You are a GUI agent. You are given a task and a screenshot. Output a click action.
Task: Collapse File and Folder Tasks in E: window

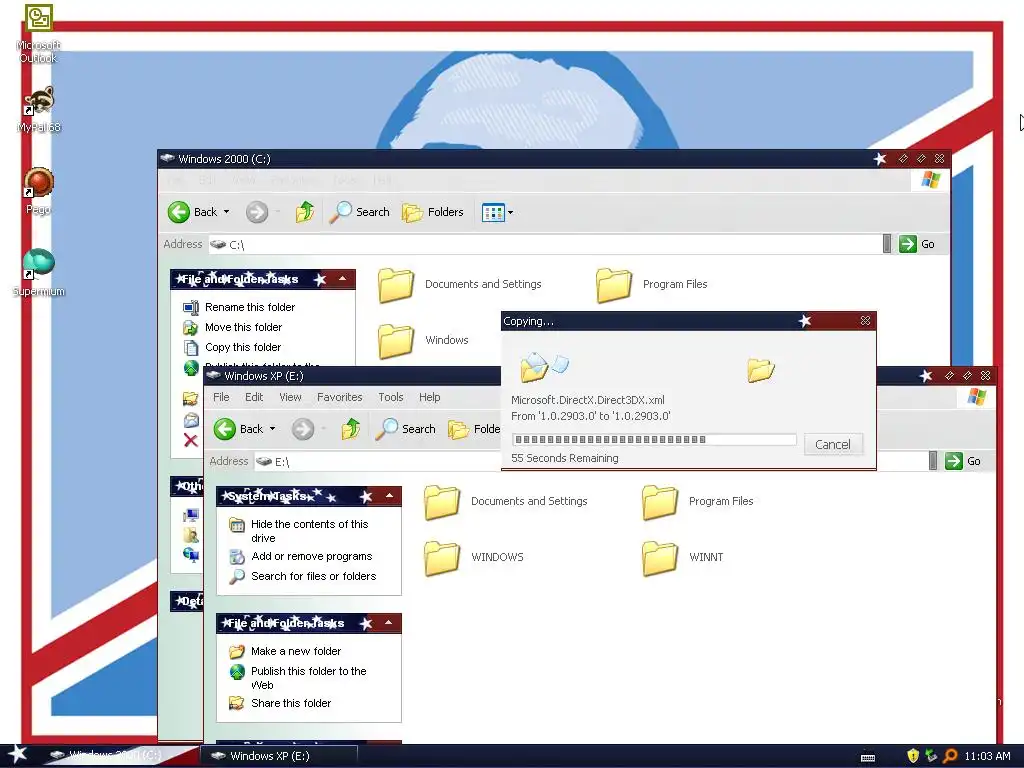tap(389, 623)
